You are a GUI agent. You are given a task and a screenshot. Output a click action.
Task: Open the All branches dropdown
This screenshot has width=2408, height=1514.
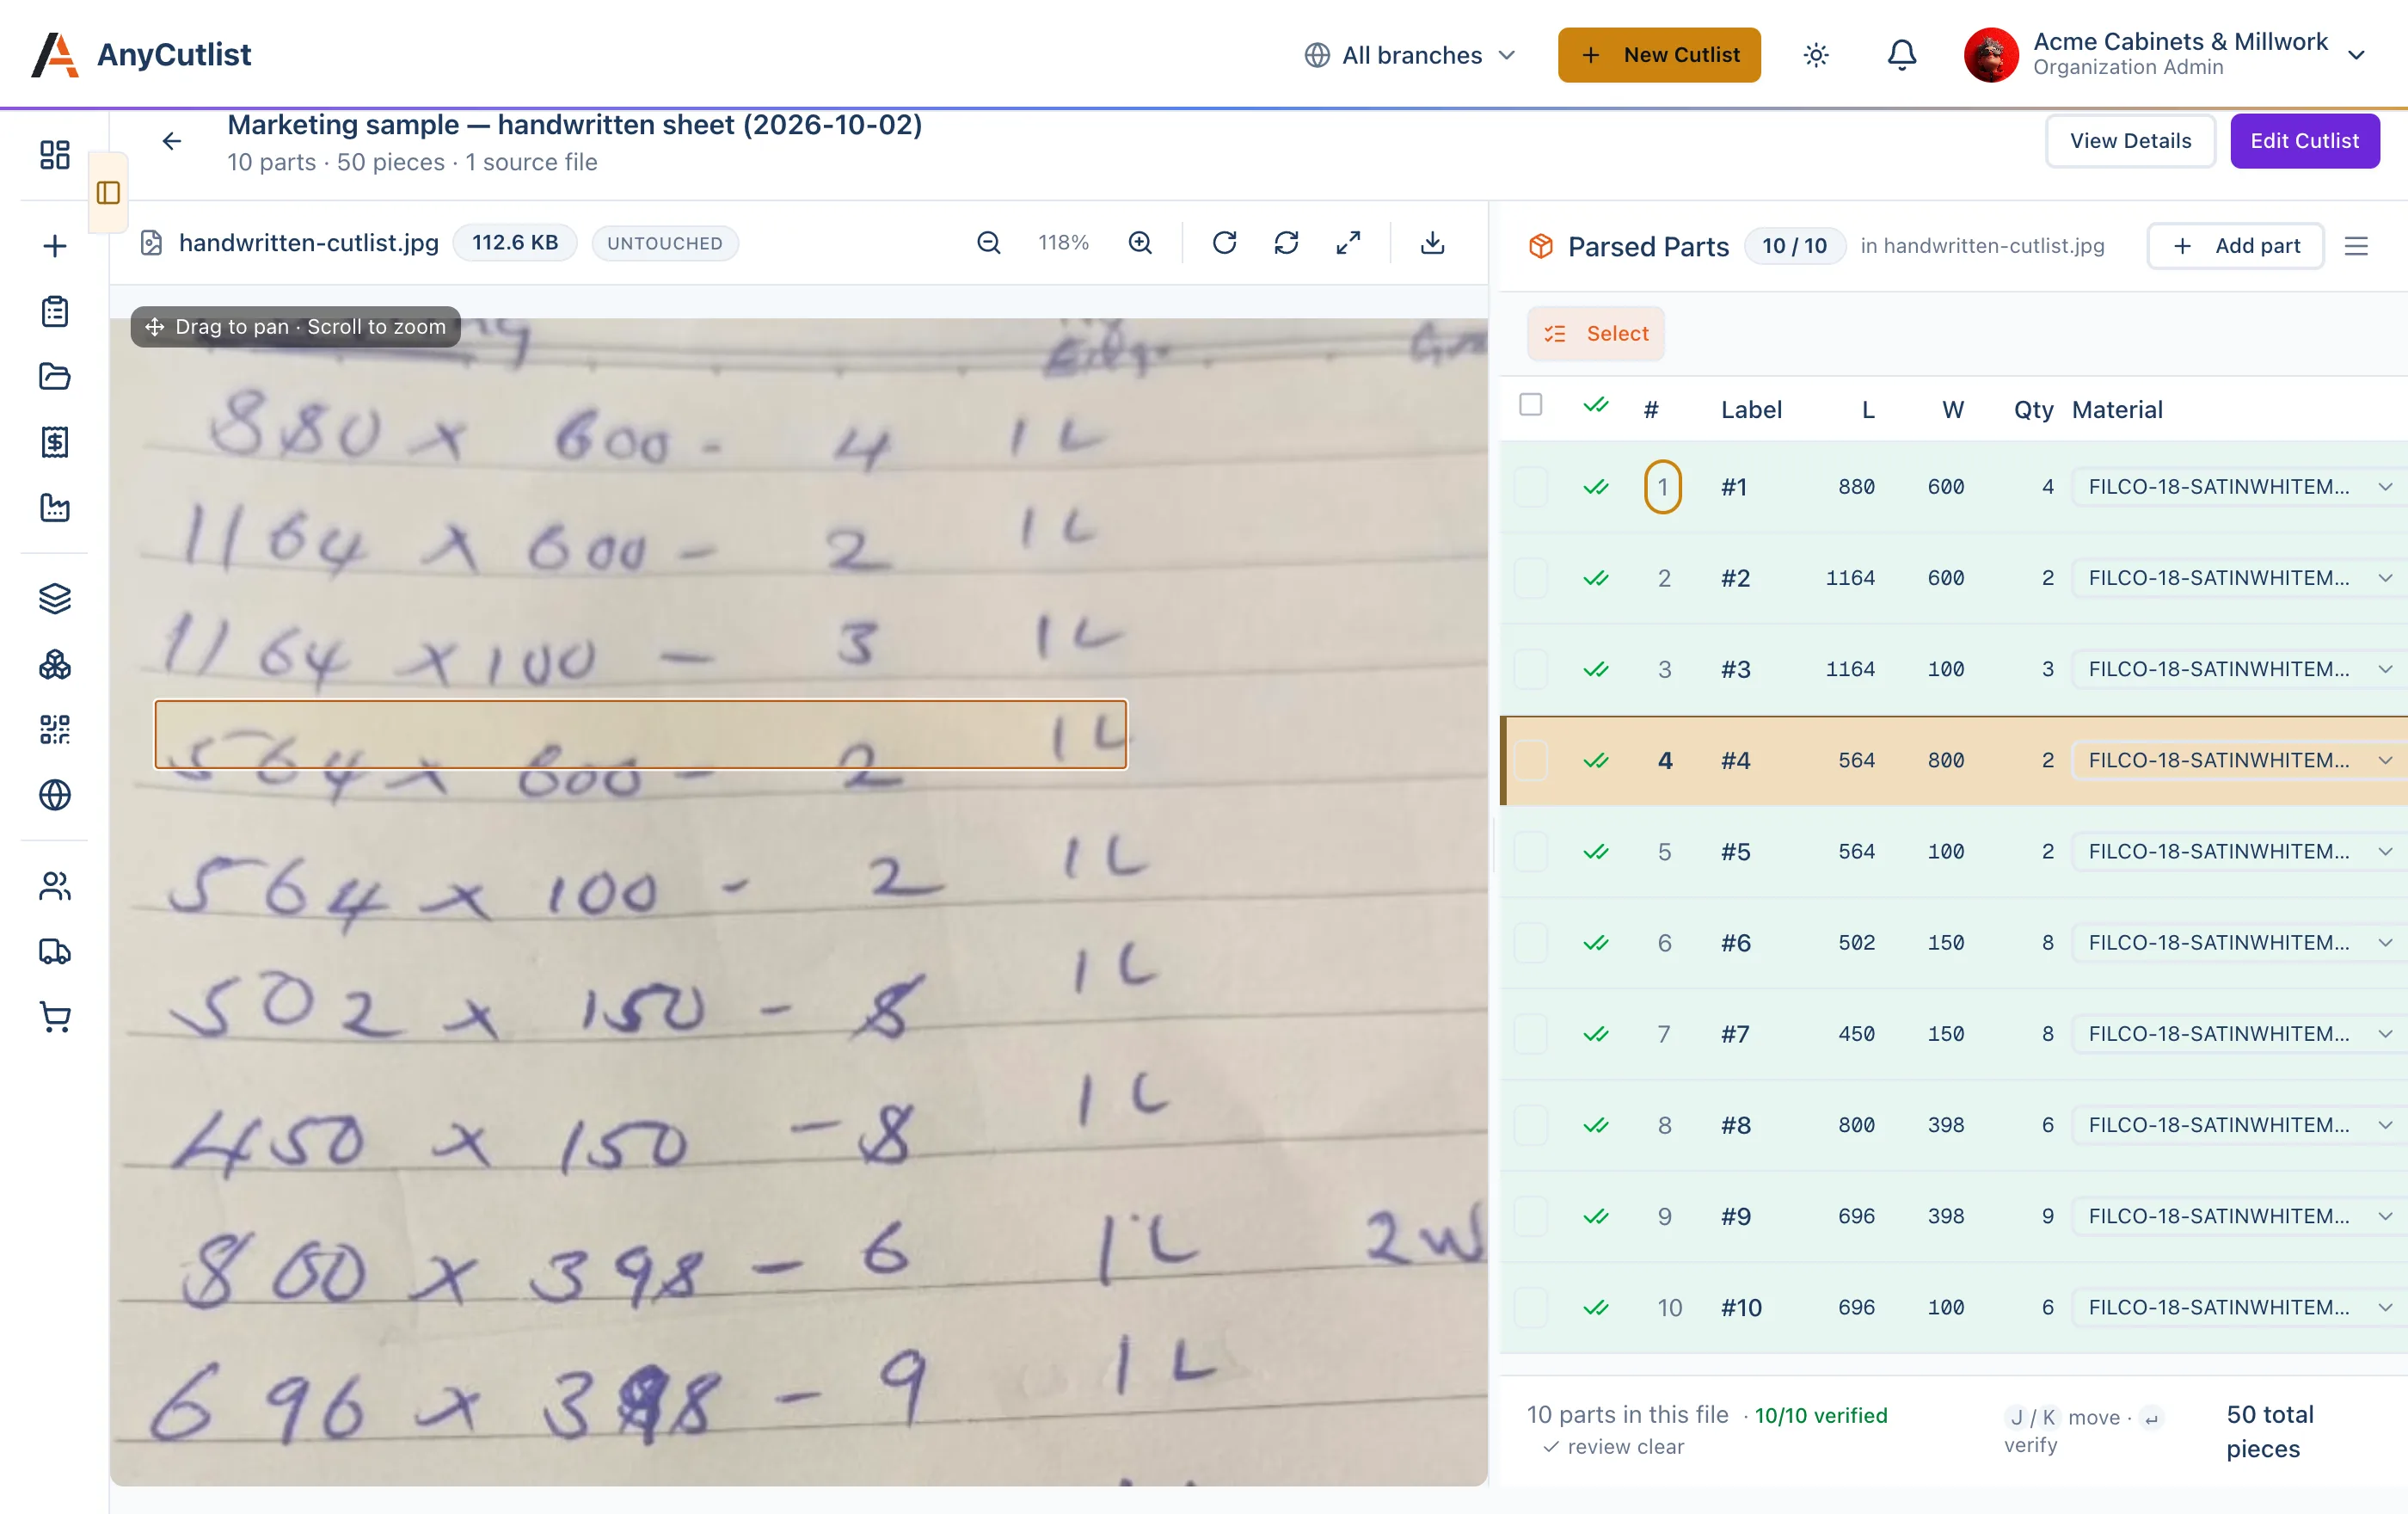(x=1410, y=55)
